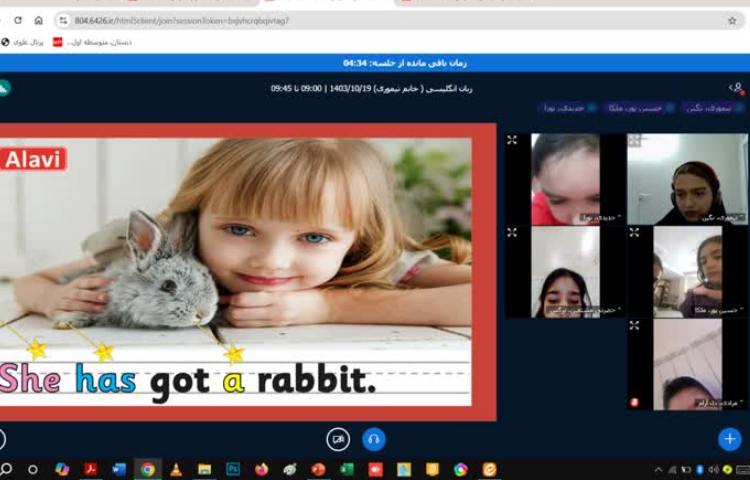Select the middle participant name chip
750x480 pixels.
pyautogui.click(x=639, y=108)
